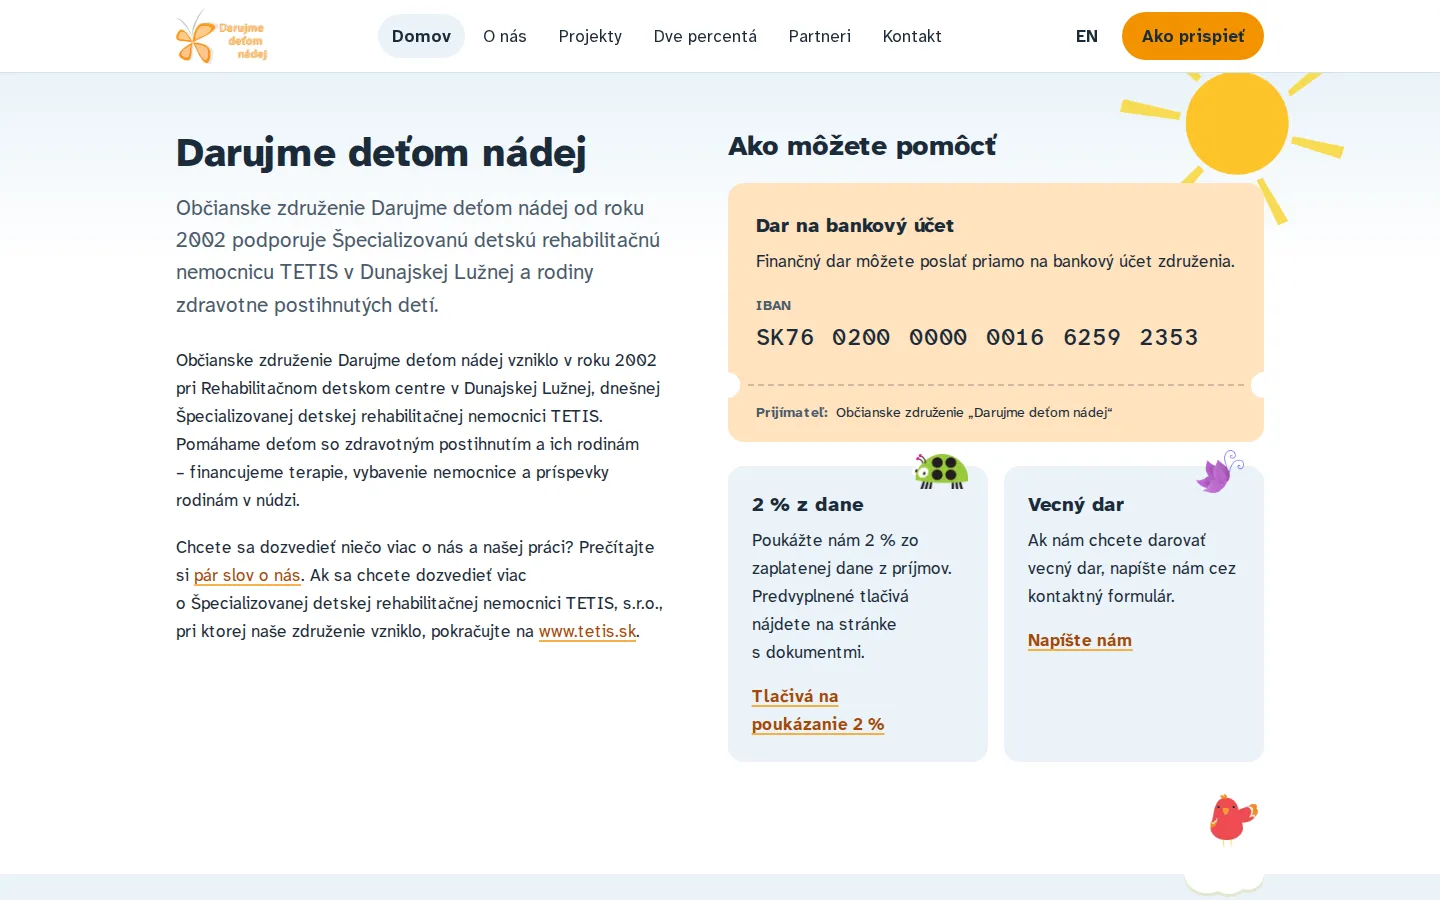
Task: Click the Vecný dar card heading
Action: tap(1076, 504)
